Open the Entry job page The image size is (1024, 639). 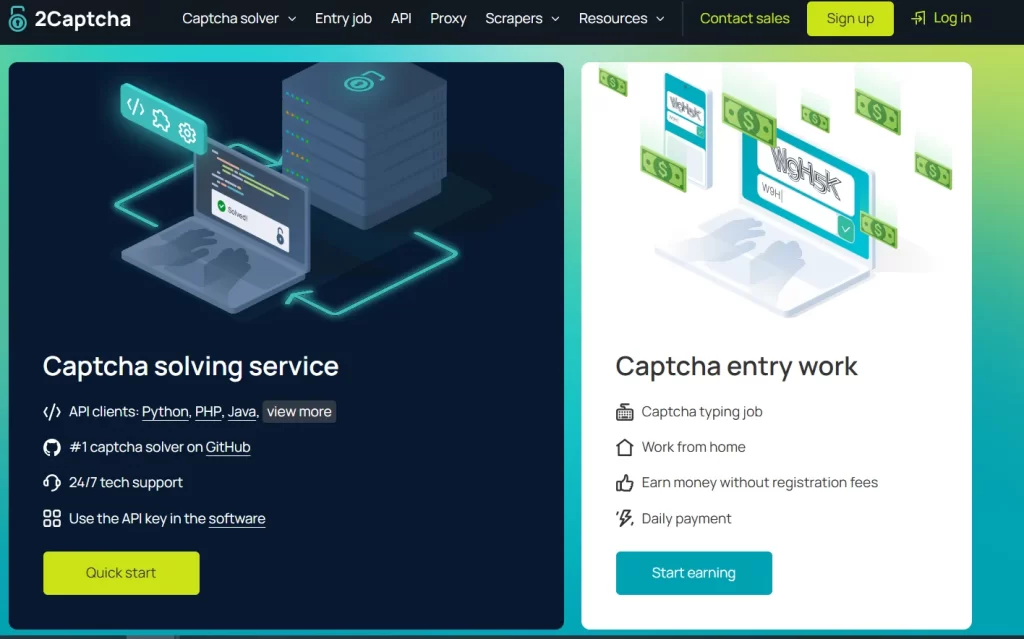point(344,18)
